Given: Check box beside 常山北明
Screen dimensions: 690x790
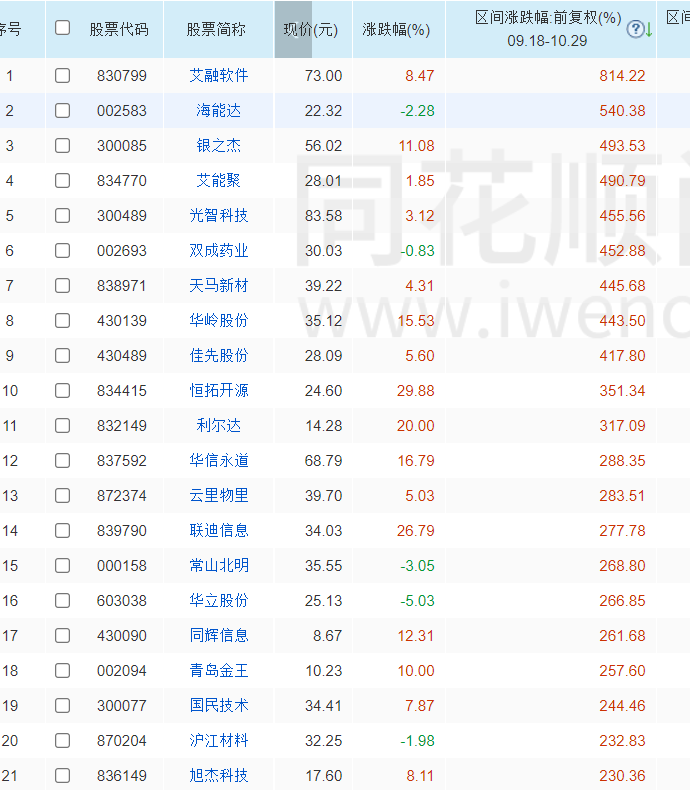Looking at the screenshot, I should [x=62, y=566].
